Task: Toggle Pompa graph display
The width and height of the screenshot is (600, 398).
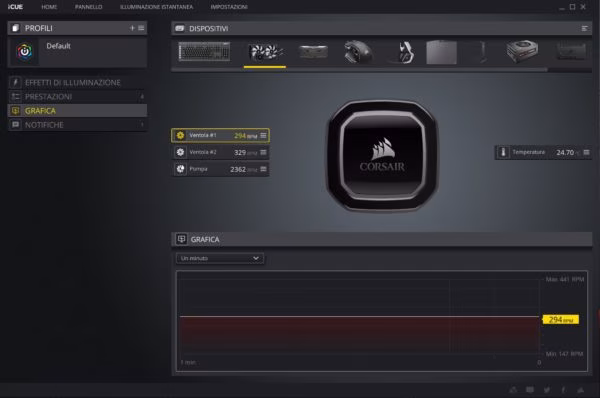Action: click(x=180, y=169)
